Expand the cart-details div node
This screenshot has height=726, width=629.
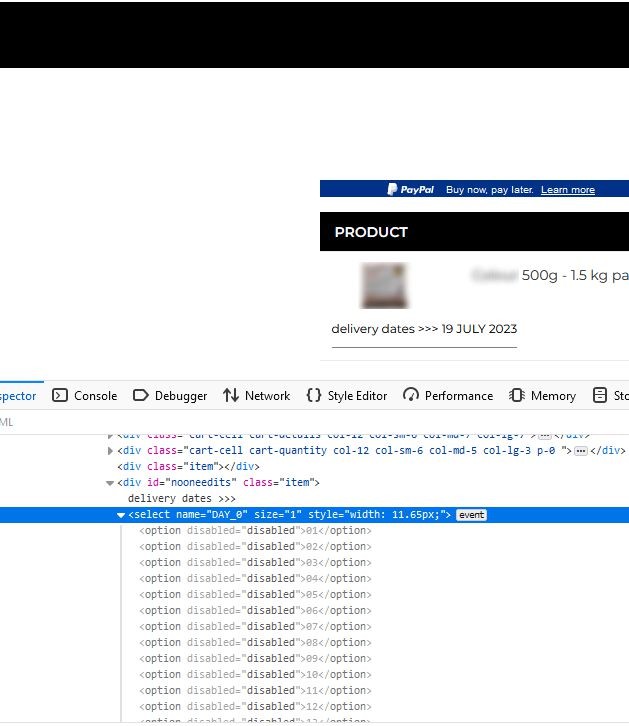[x=111, y=435]
